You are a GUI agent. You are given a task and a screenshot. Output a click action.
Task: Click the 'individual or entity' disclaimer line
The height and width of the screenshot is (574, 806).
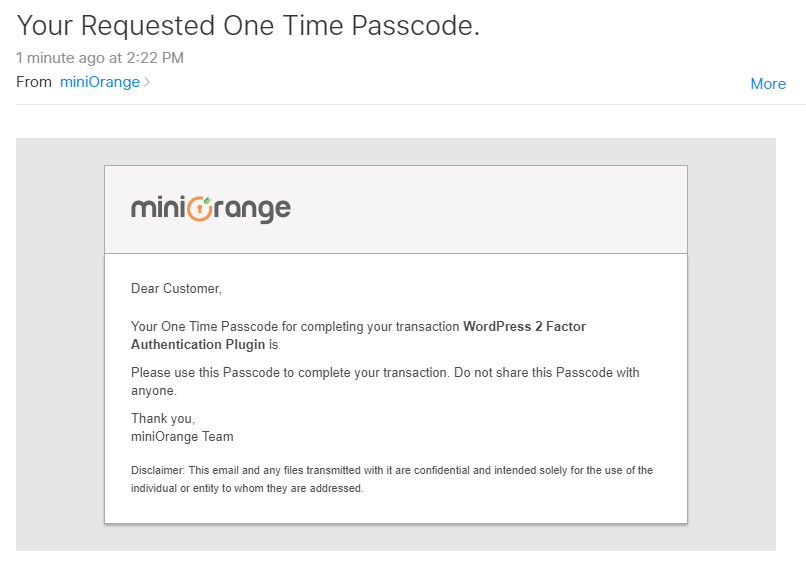click(247, 488)
